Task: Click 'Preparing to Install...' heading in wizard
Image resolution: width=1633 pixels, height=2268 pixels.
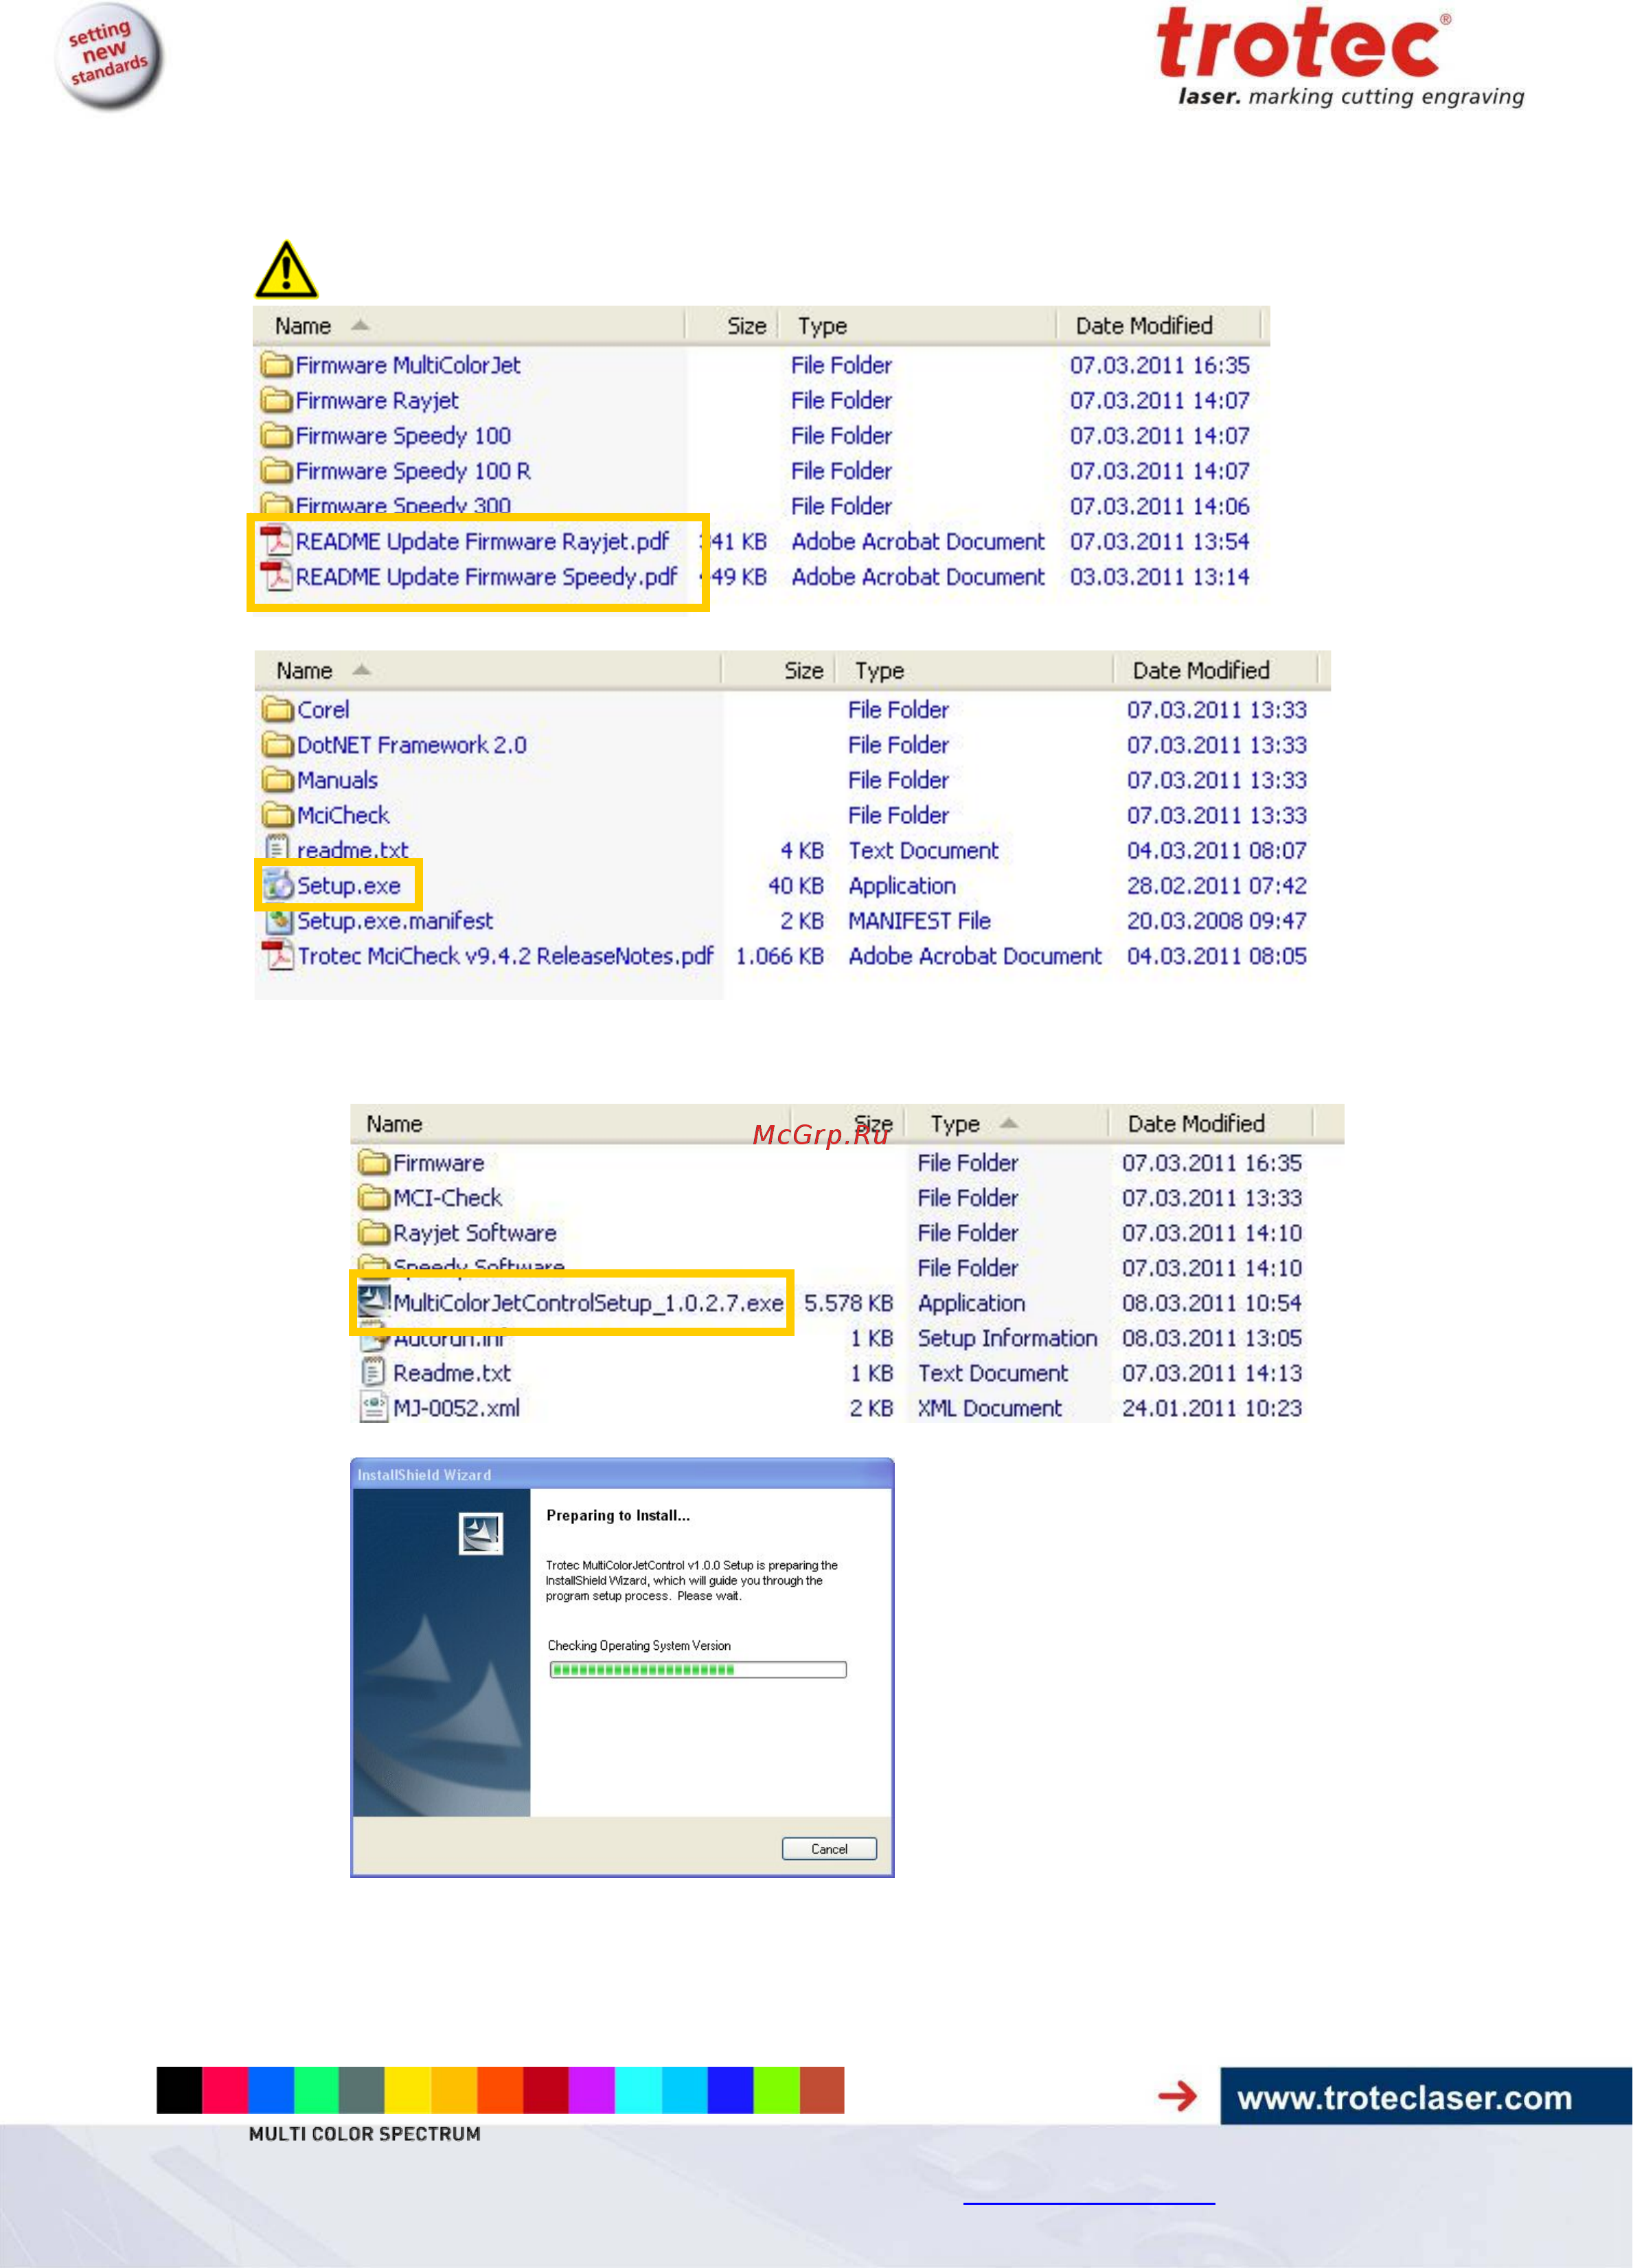Action: click(618, 1515)
